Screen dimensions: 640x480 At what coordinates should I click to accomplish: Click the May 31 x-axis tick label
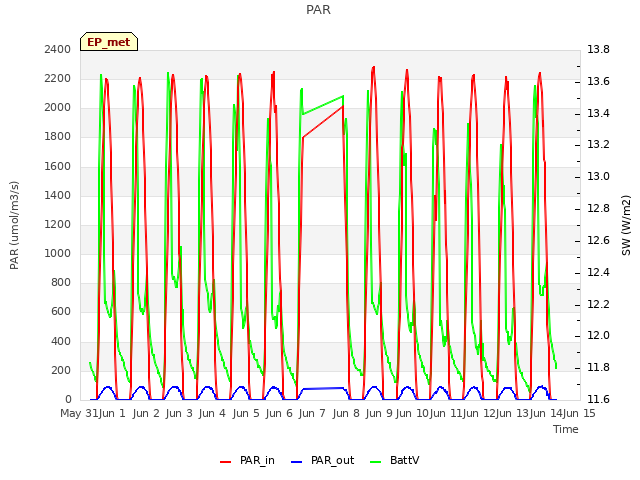(x=79, y=413)
